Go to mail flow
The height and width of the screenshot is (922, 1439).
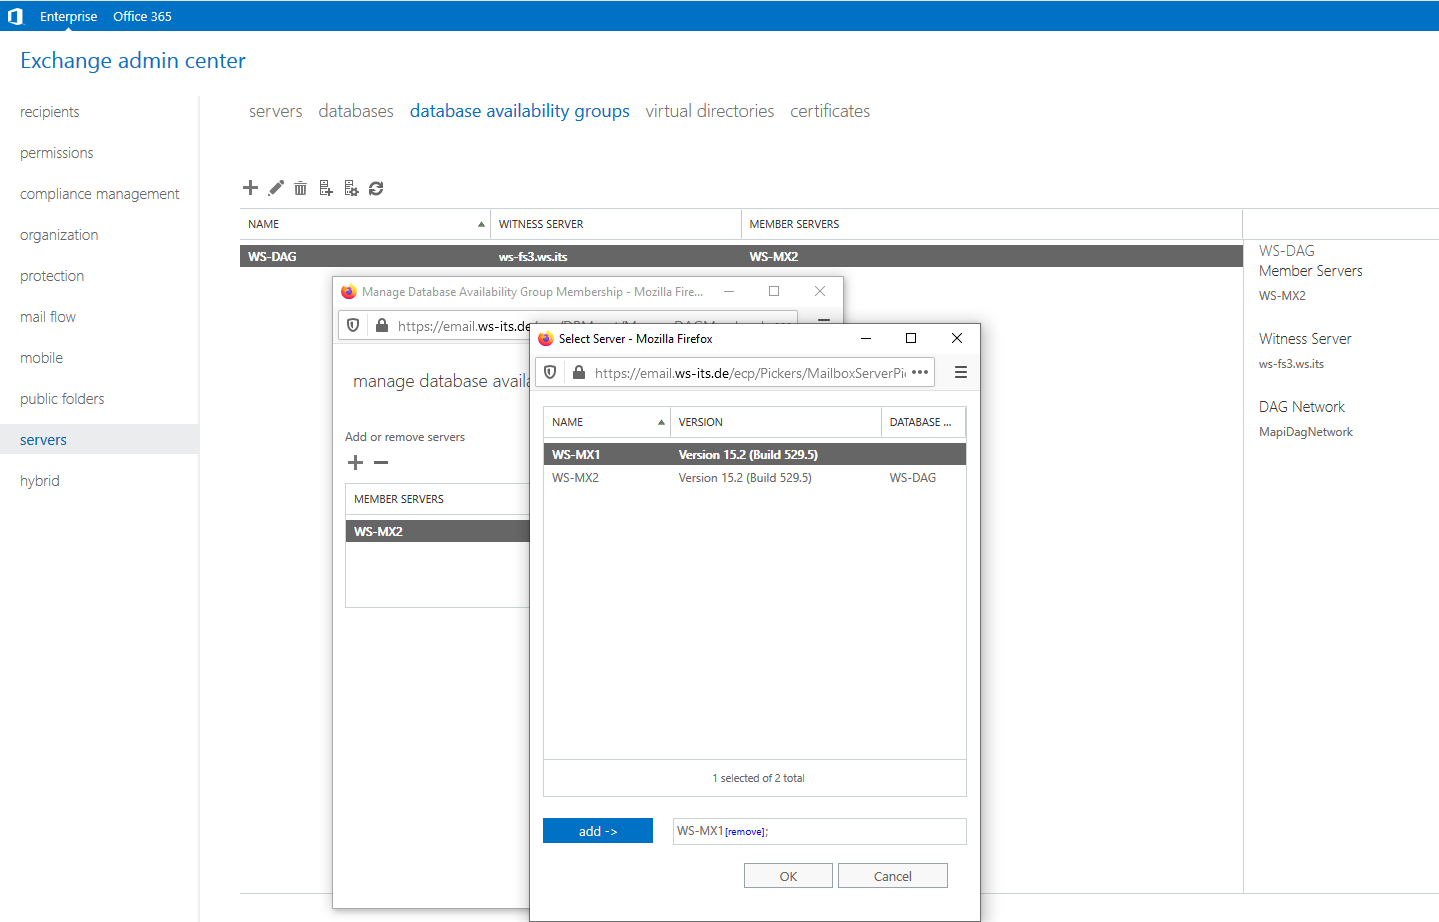click(x=48, y=317)
